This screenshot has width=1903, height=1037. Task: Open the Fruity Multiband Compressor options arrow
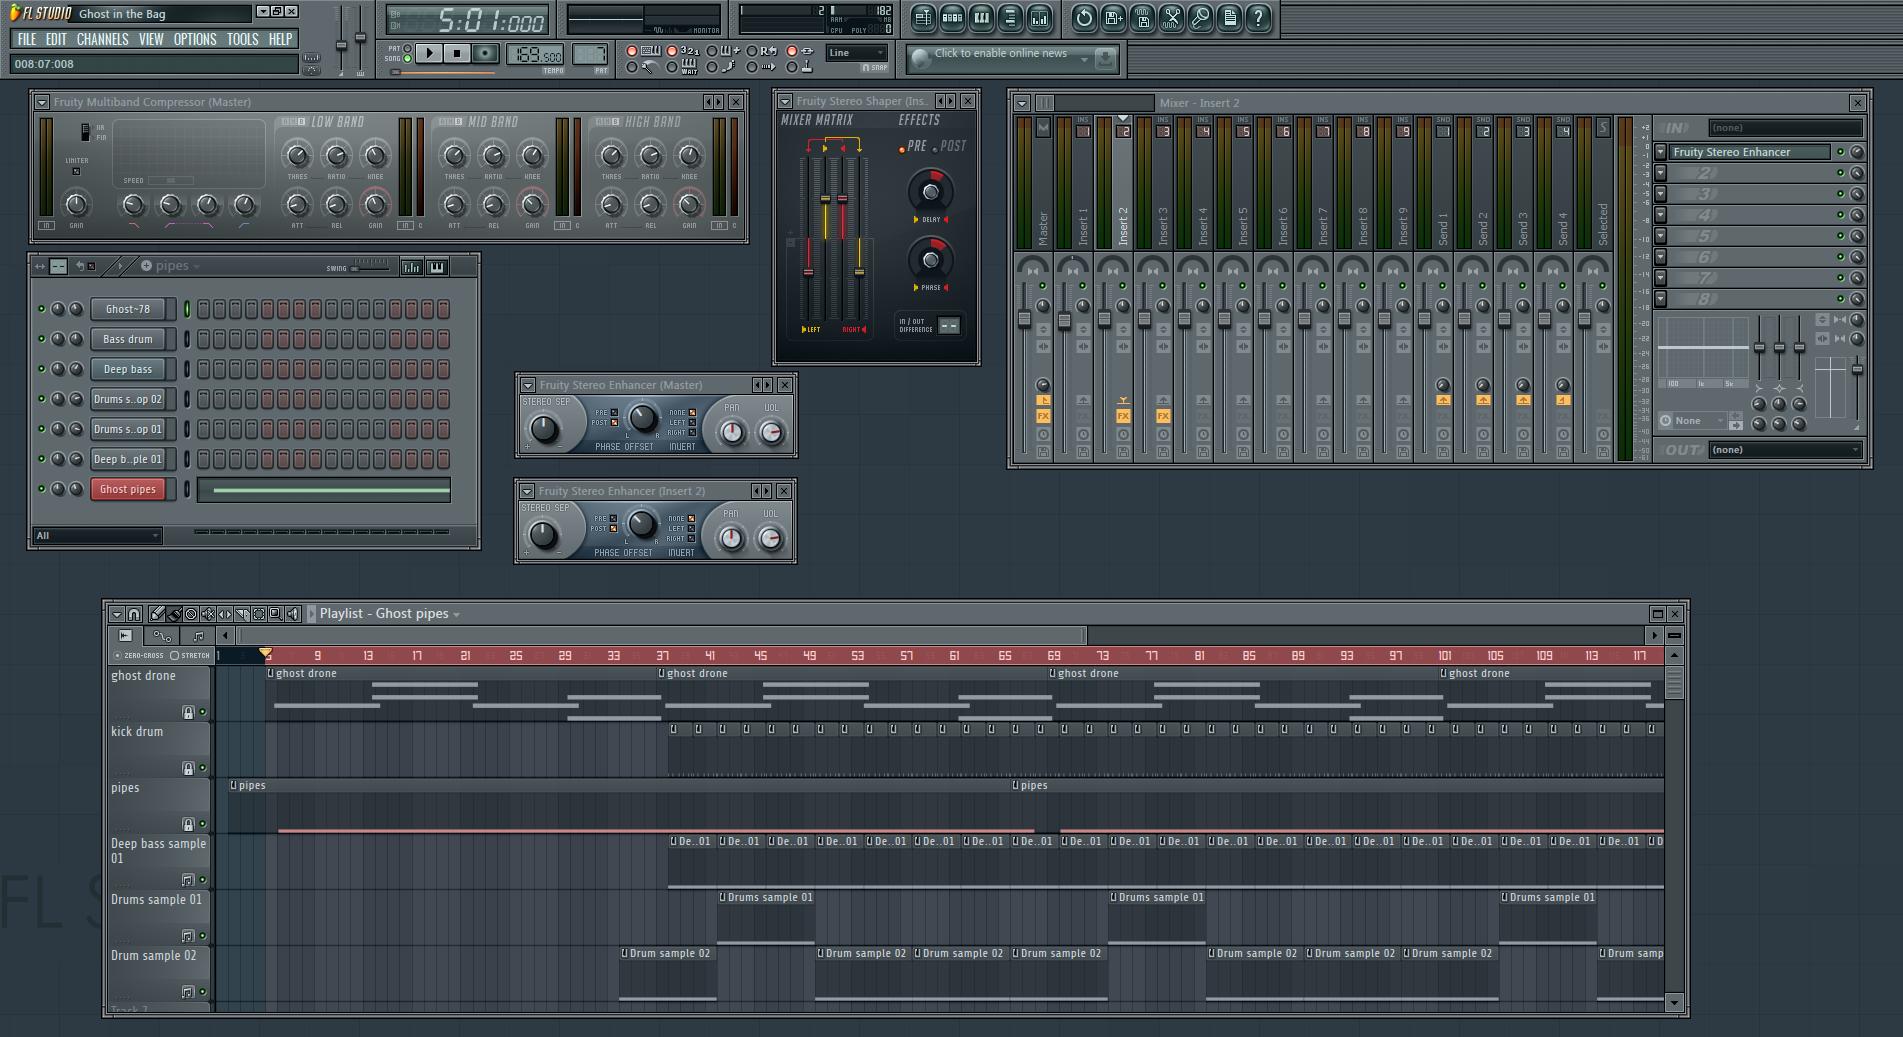point(41,102)
